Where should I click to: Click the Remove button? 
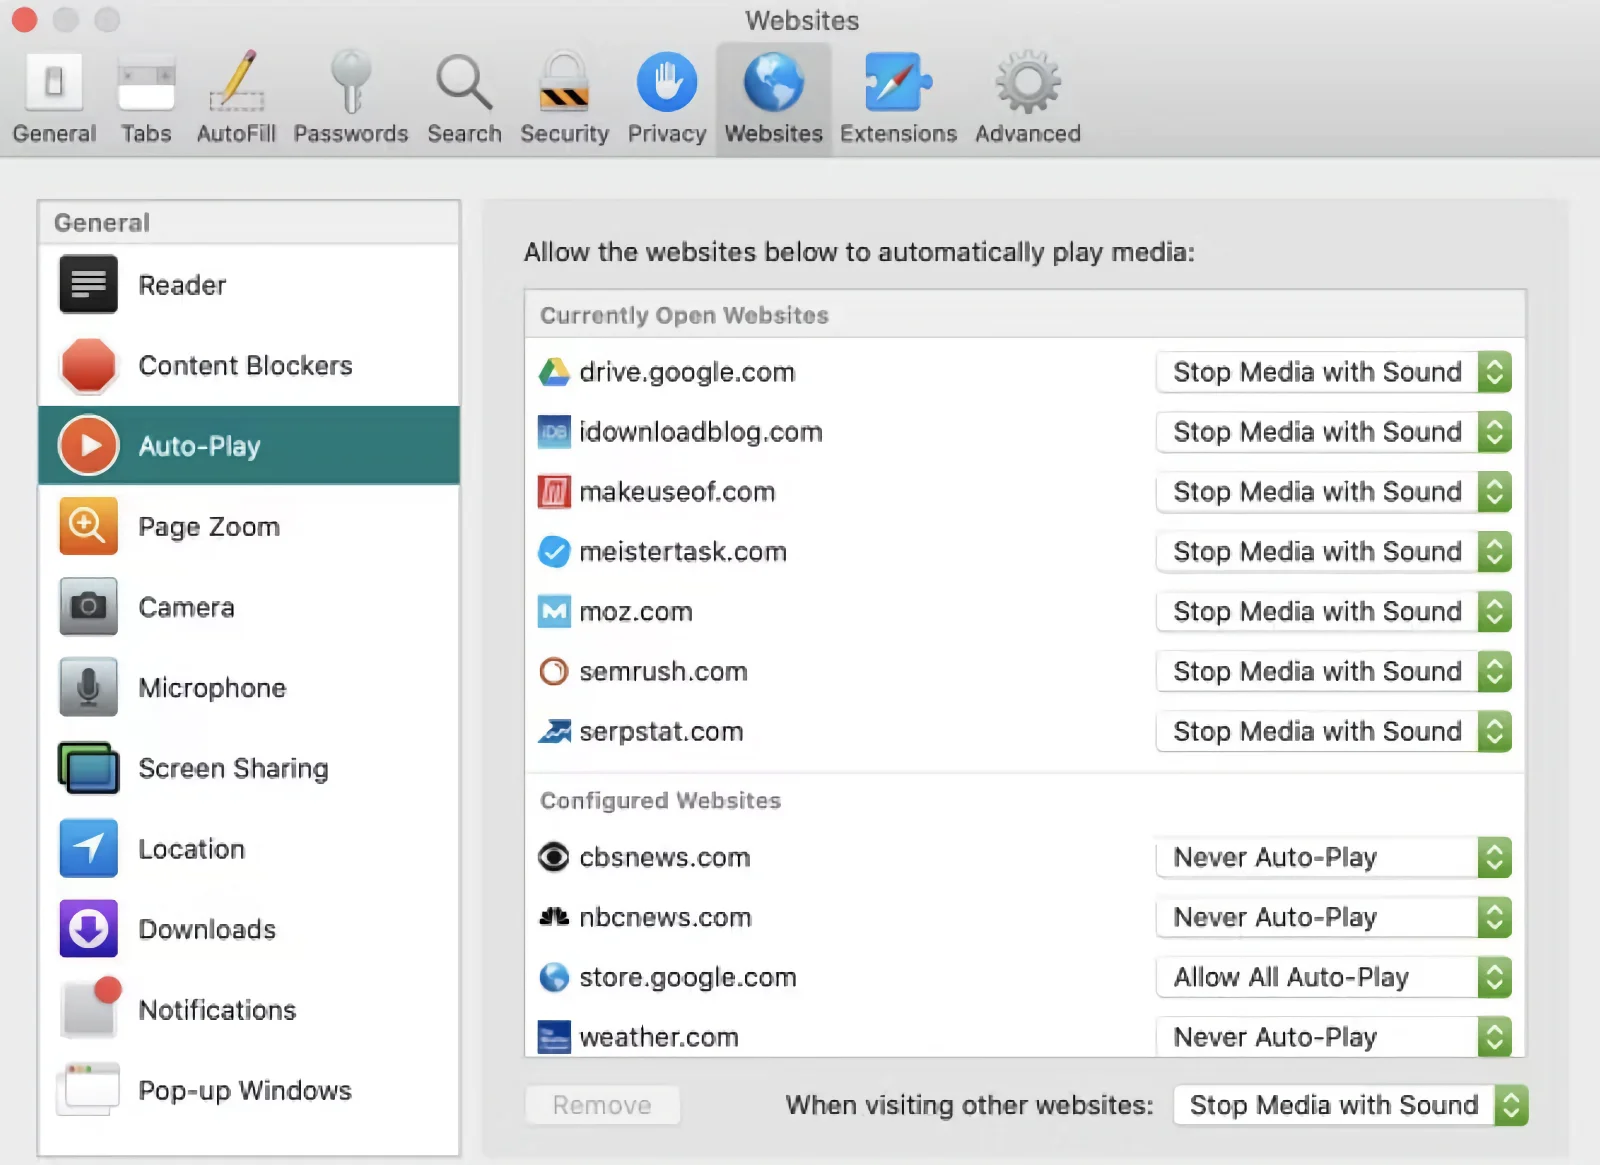602,1105
